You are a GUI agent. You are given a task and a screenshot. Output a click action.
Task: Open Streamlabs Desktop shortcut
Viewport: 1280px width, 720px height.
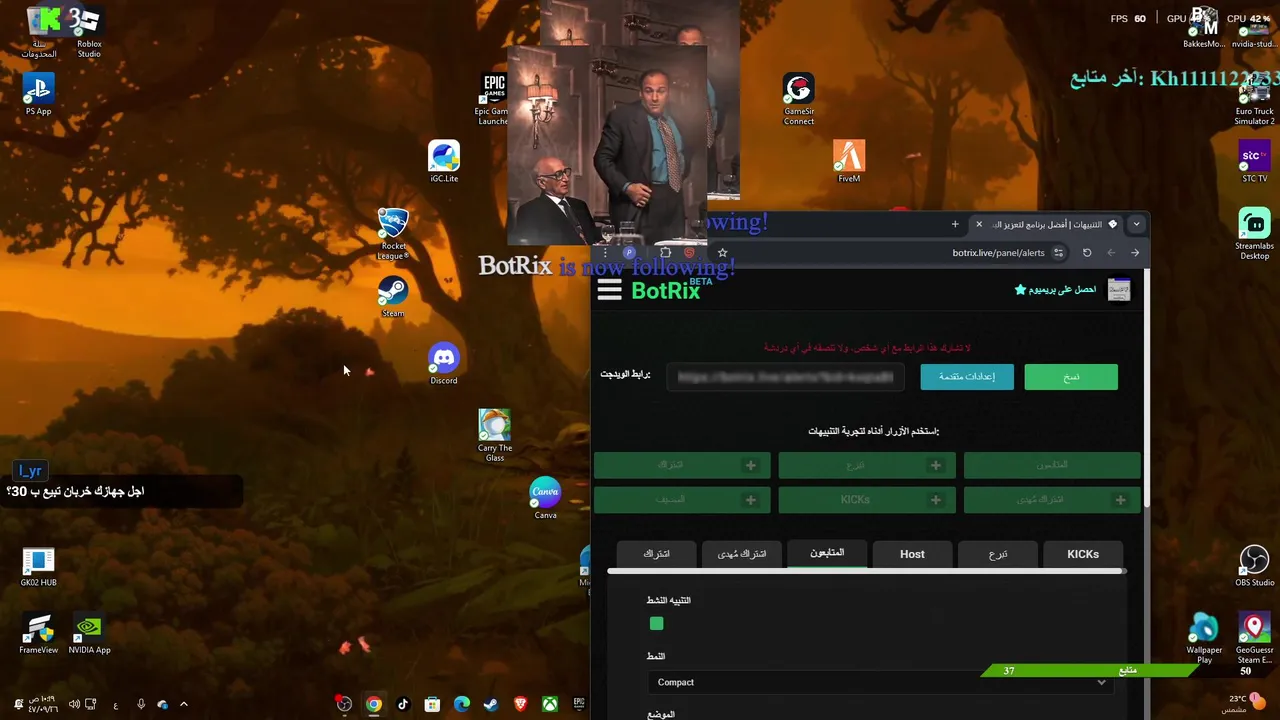coord(1254,234)
